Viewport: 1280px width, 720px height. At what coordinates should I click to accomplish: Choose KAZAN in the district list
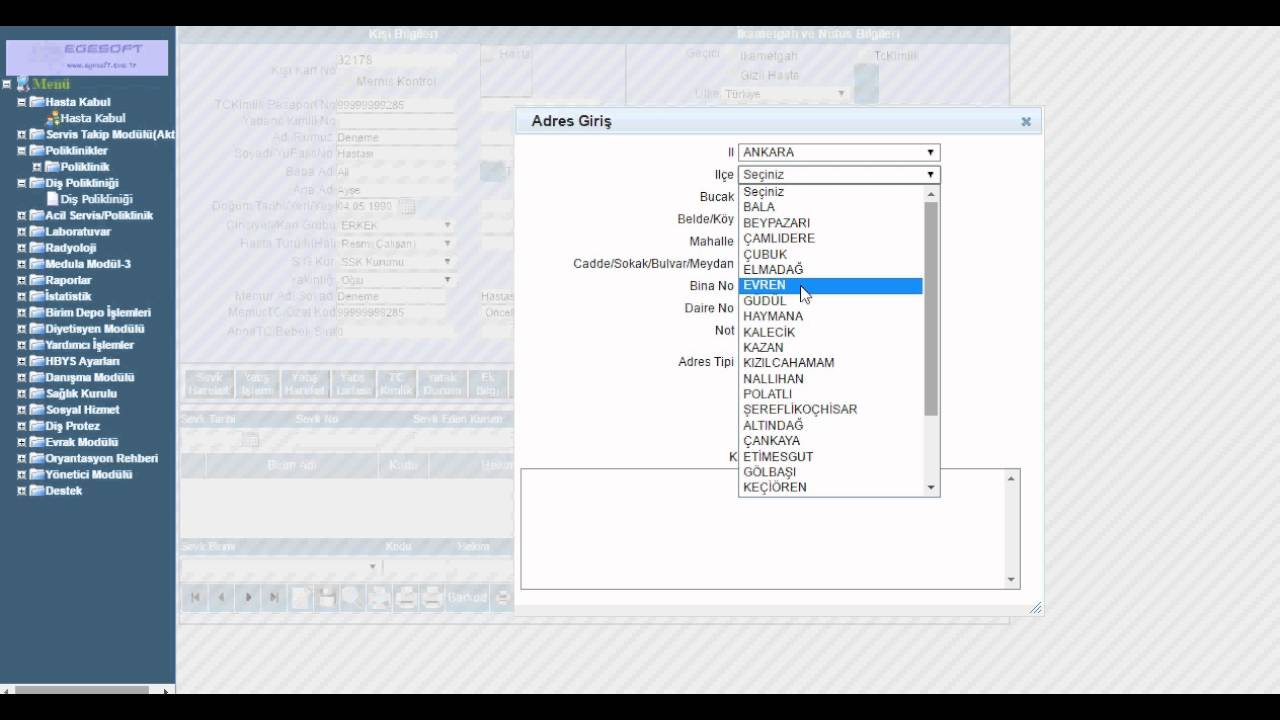(830, 347)
